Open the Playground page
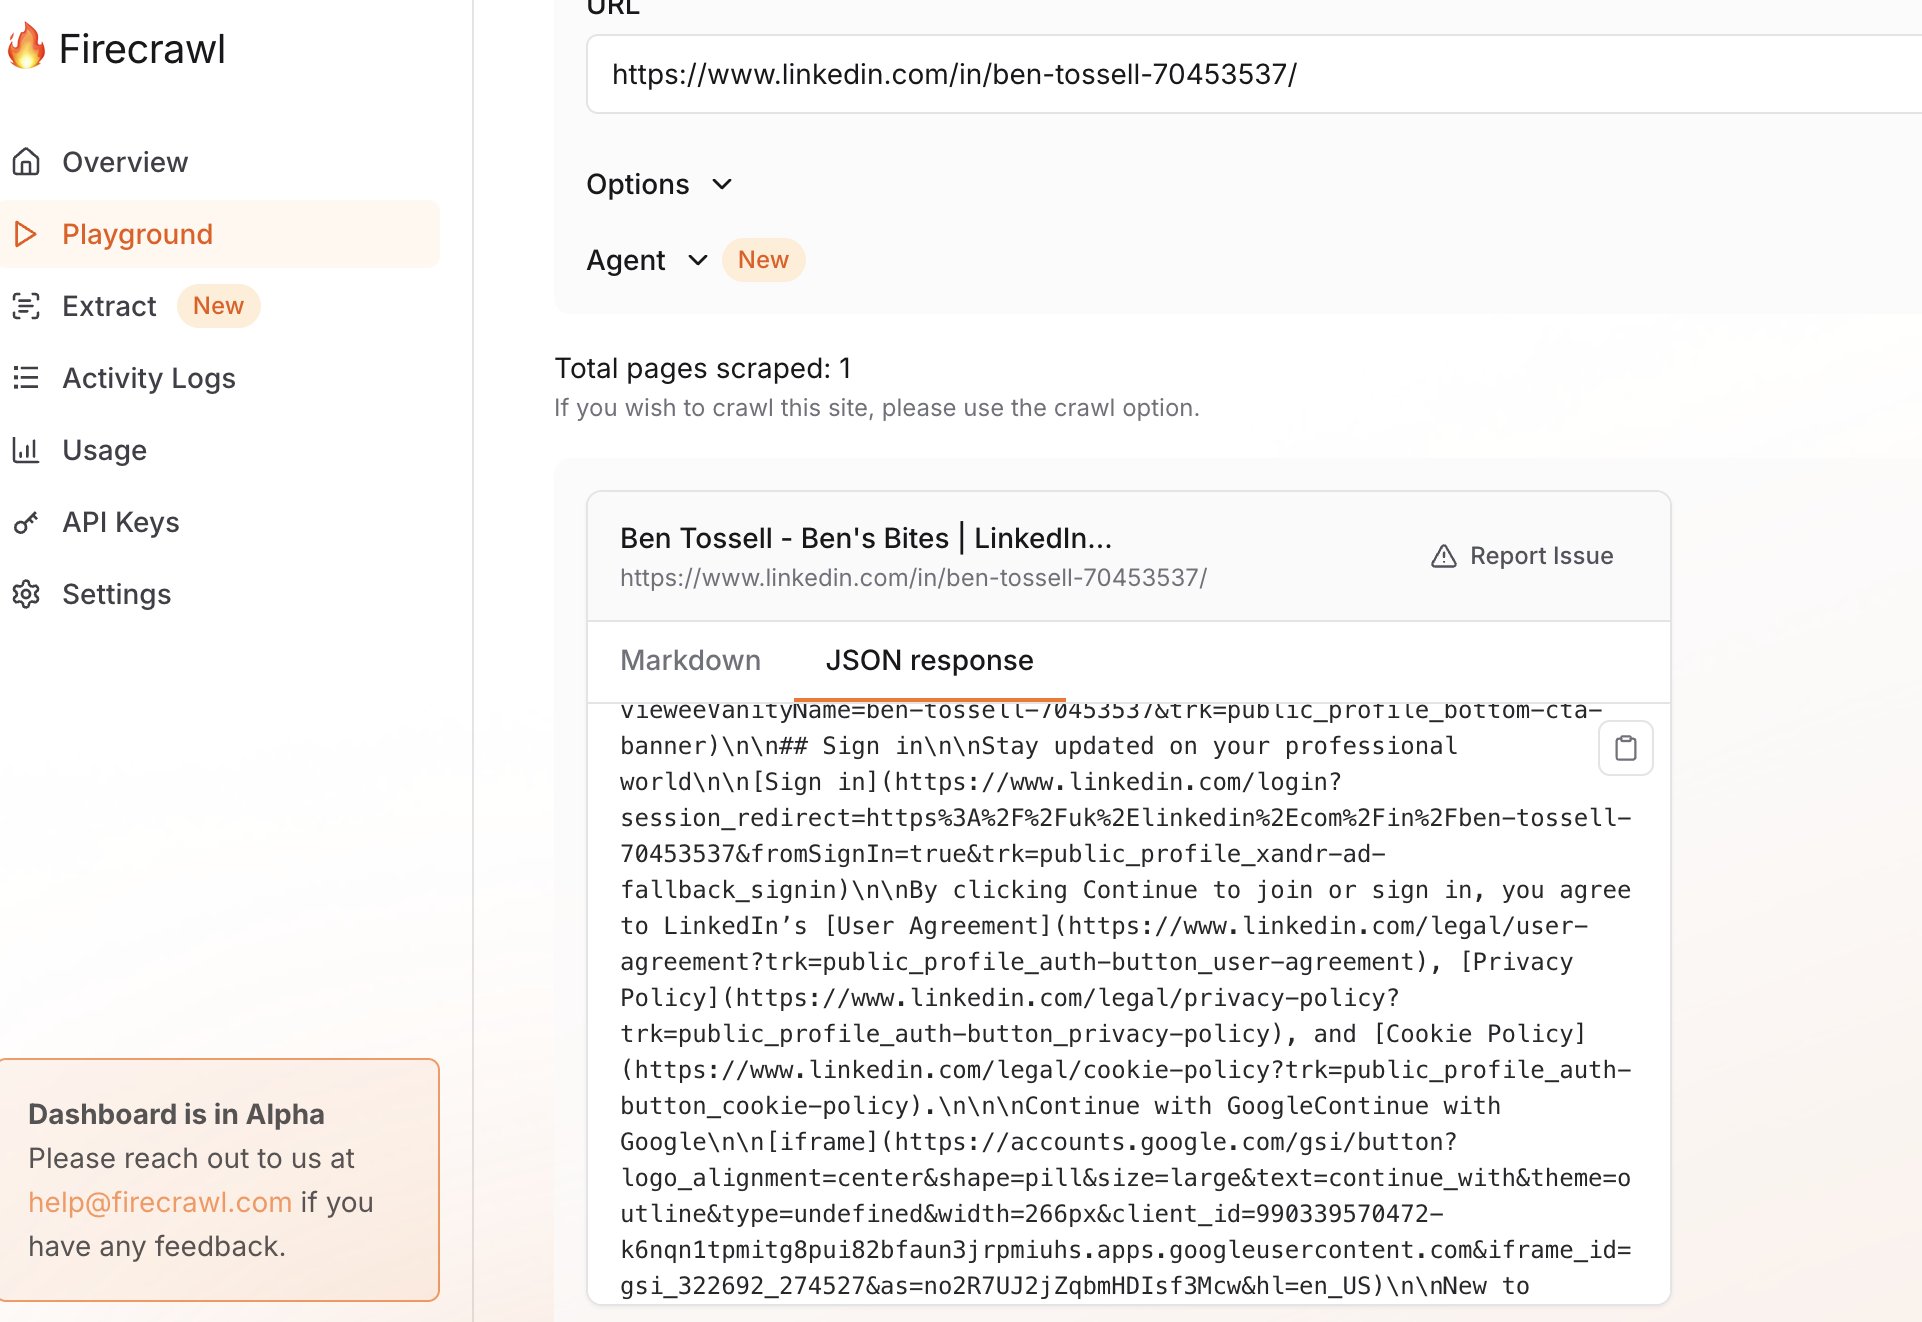The width and height of the screenshot is (1922, 1322). (220, 234)
